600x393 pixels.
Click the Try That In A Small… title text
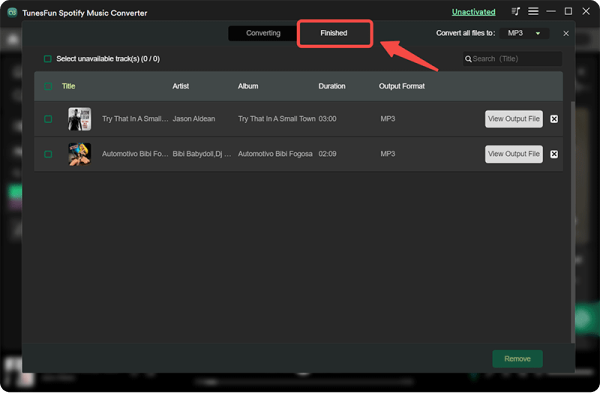(135, 119)
